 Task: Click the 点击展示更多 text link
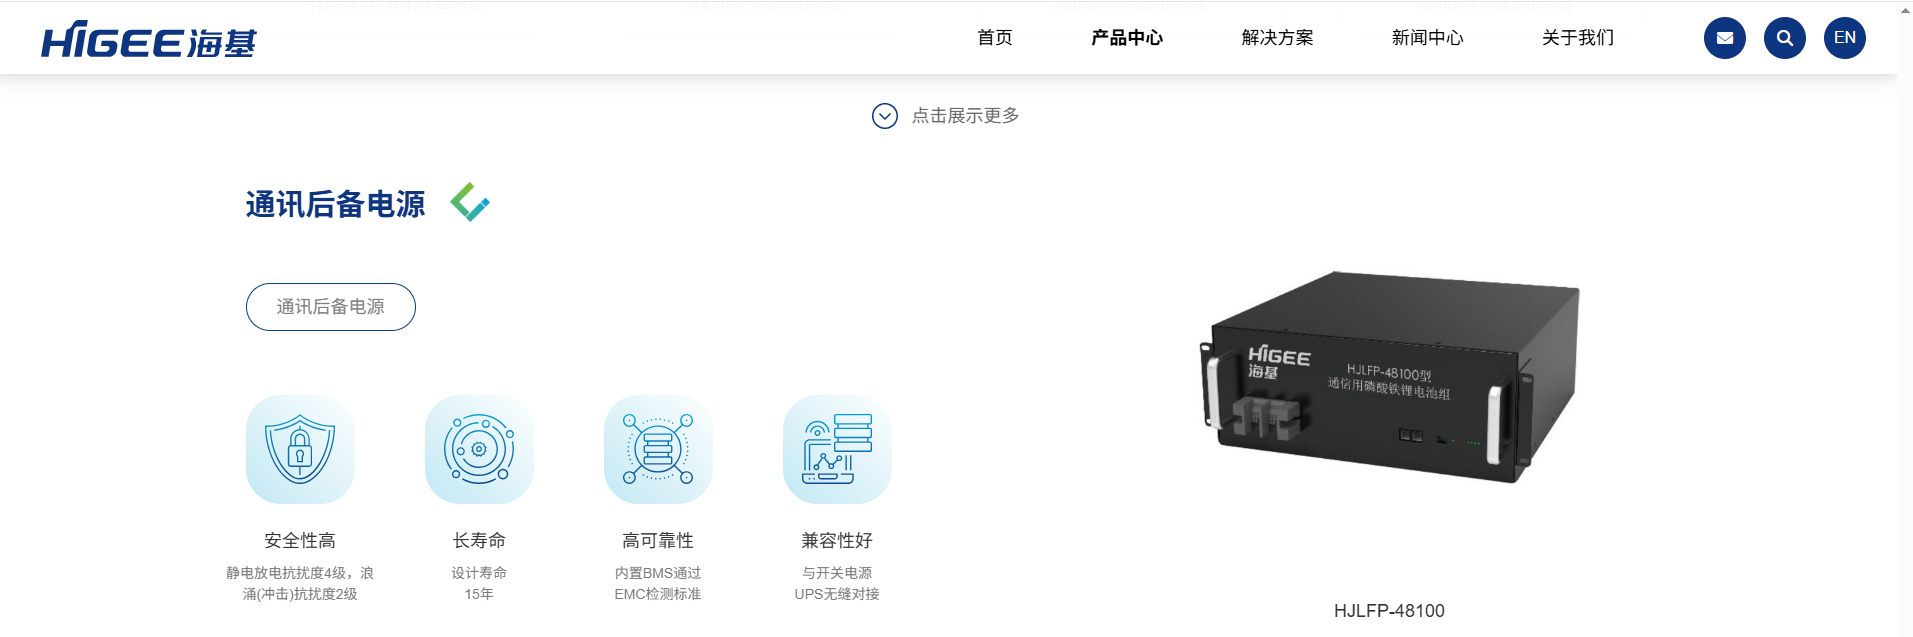coord(965,116)
